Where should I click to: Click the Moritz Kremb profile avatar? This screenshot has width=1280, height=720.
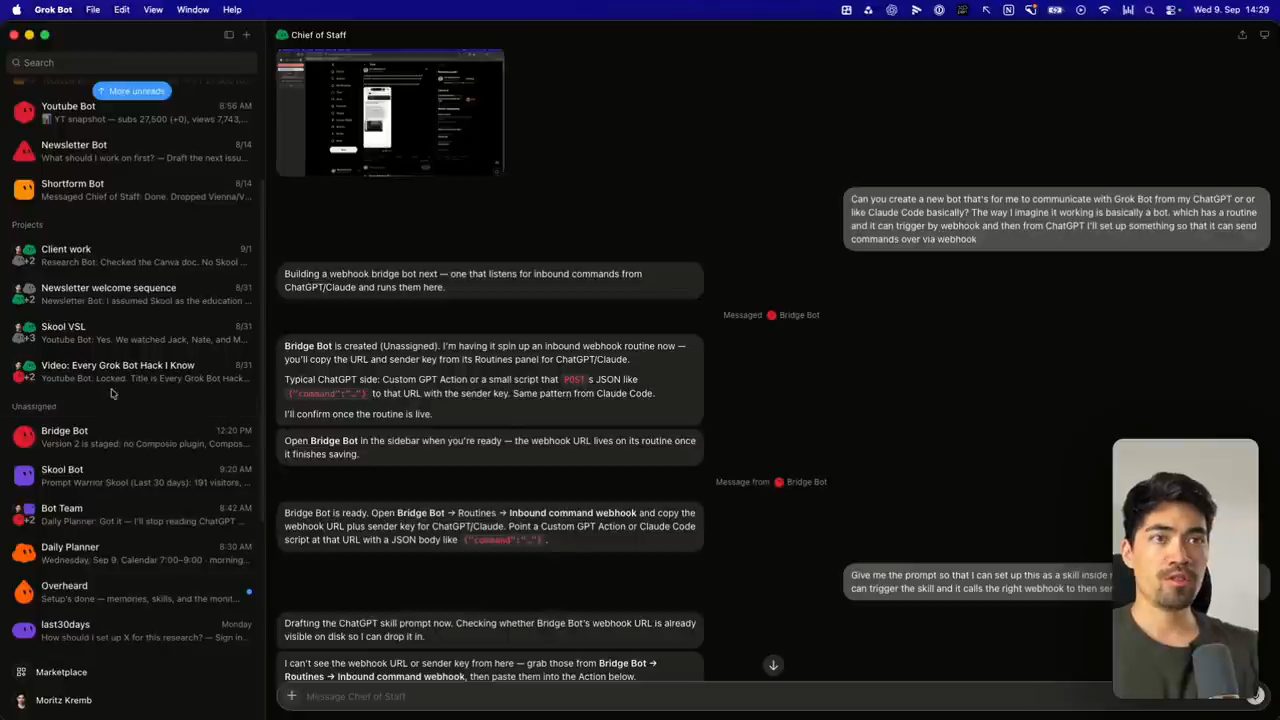click(21, 700)
